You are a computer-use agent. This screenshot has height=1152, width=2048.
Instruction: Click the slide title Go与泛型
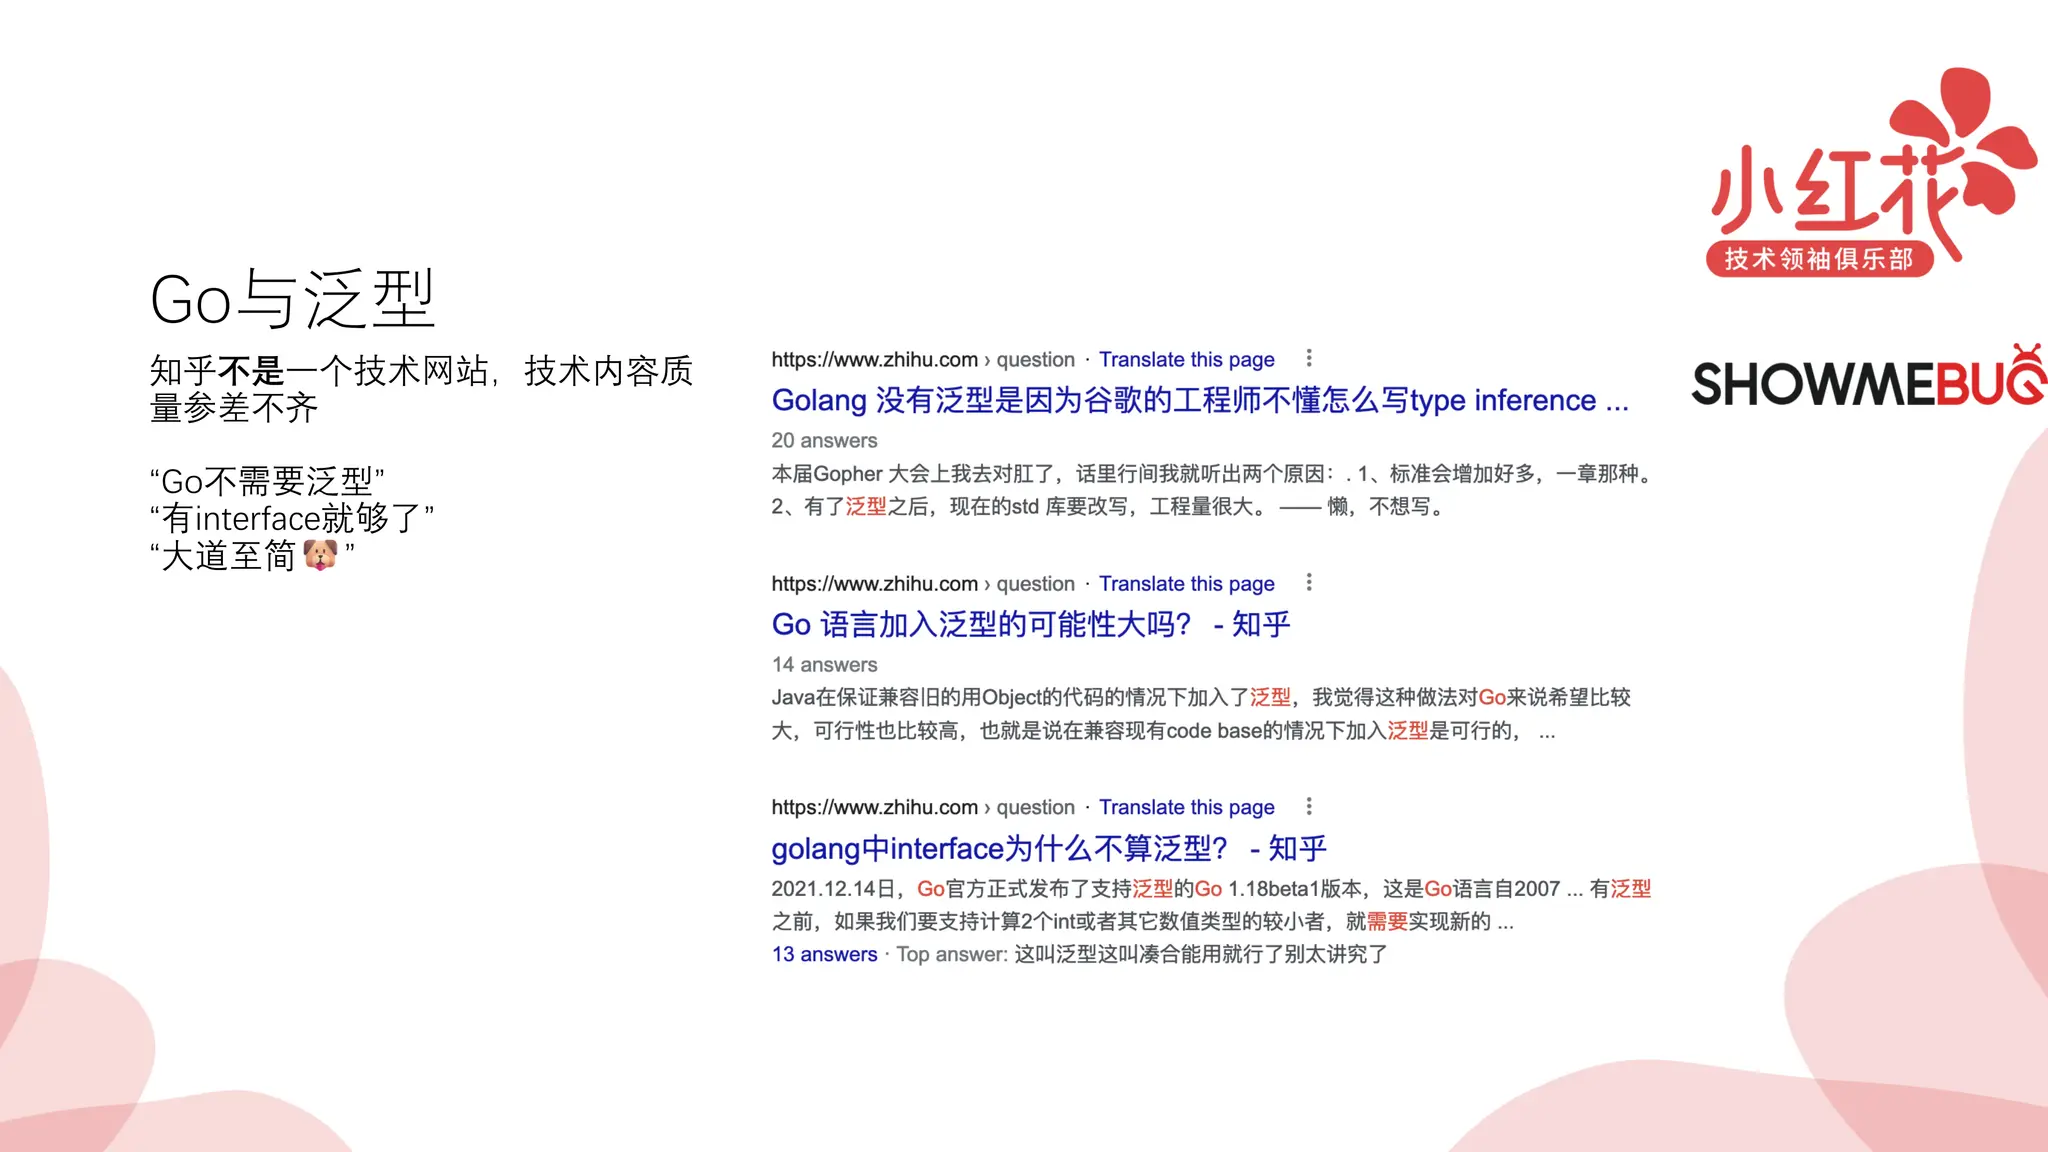point(292,299)
